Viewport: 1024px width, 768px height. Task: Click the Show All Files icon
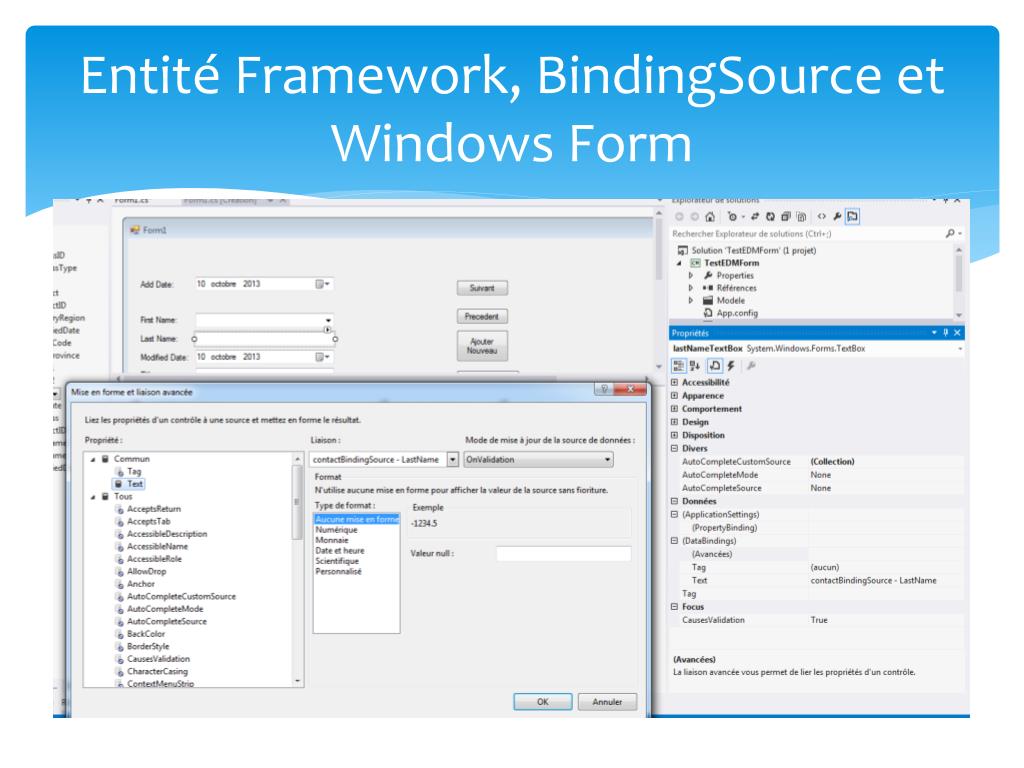pyautogui.click(x=802, y=217)
